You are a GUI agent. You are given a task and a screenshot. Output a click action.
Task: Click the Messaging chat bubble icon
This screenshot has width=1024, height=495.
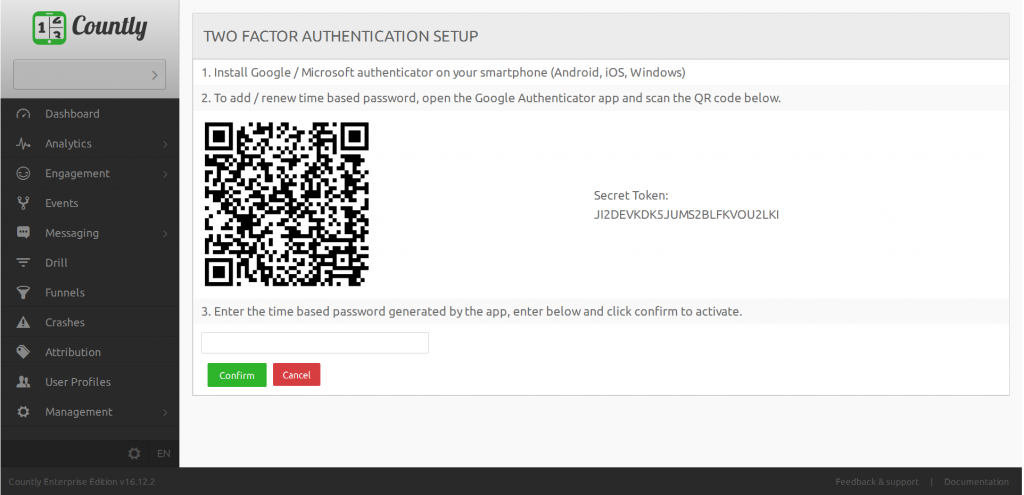(x=24, y=233)
